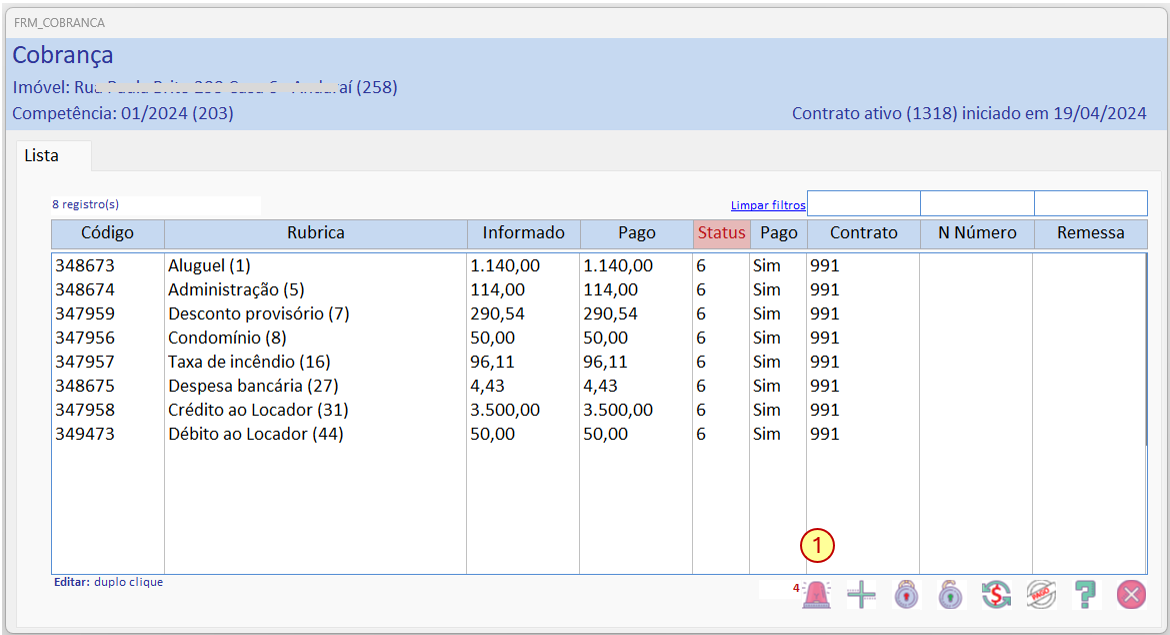Click the Taxa de incêndio (16) entry
1170x635 pixels.
click(x=249, y=362)
